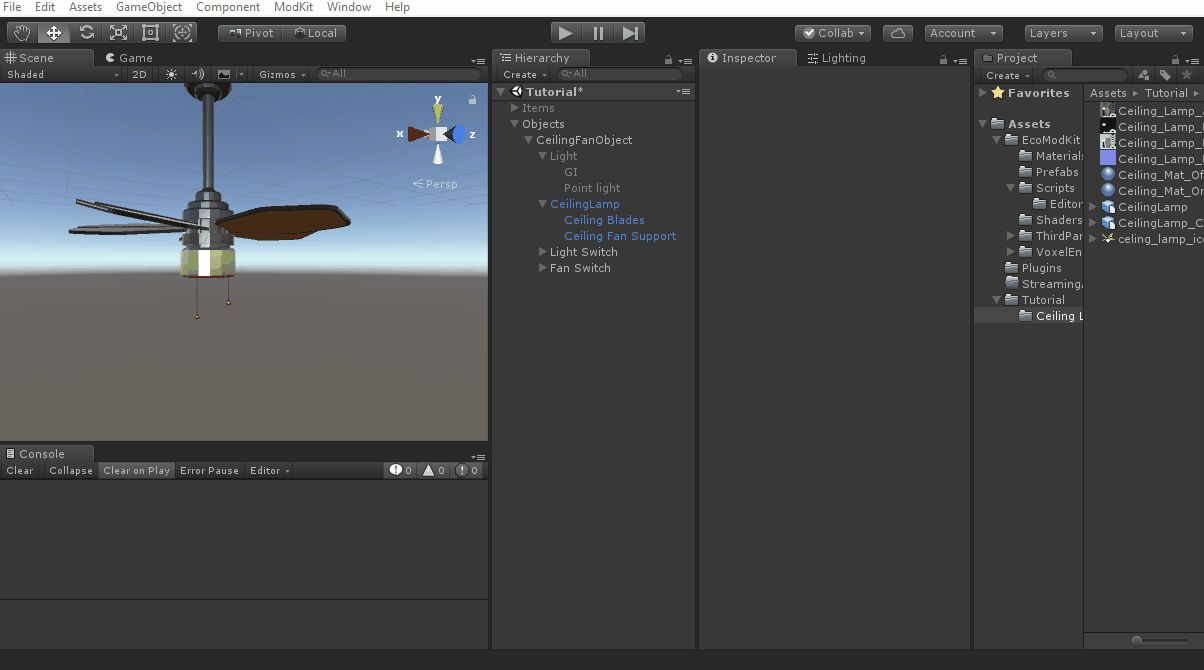Open the Cloud services icon
The width and height of the screenshot is (1204, 670).
pos(898,33)
